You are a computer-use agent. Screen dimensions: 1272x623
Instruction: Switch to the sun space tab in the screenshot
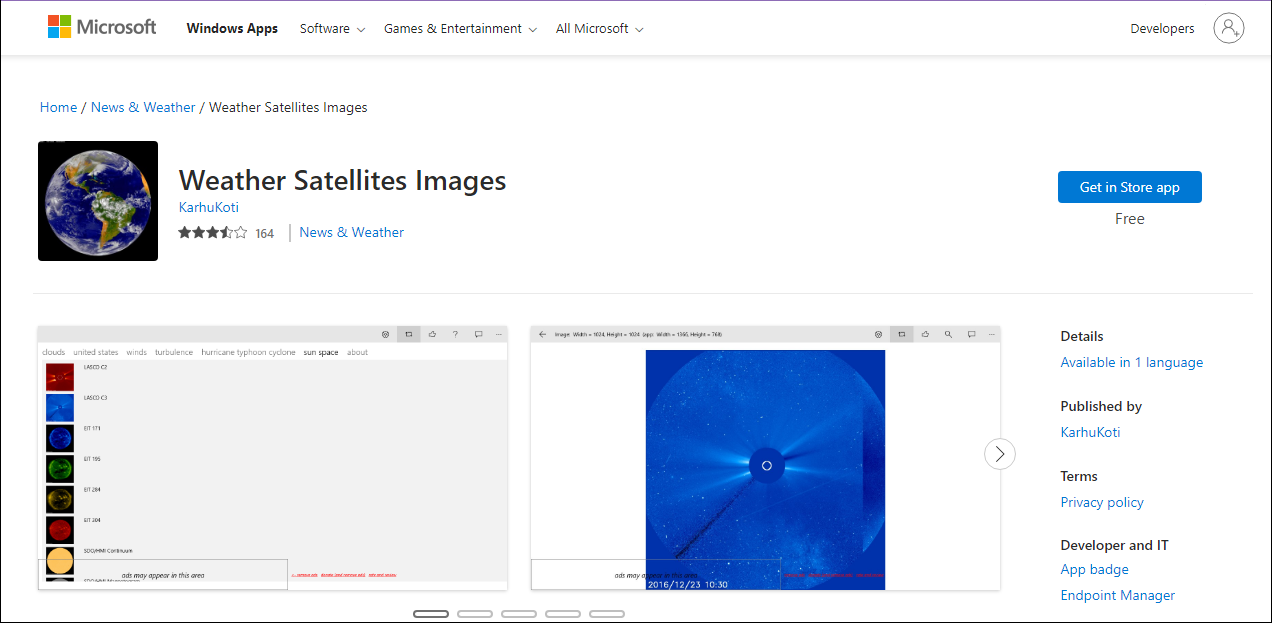tap(322, 352)
